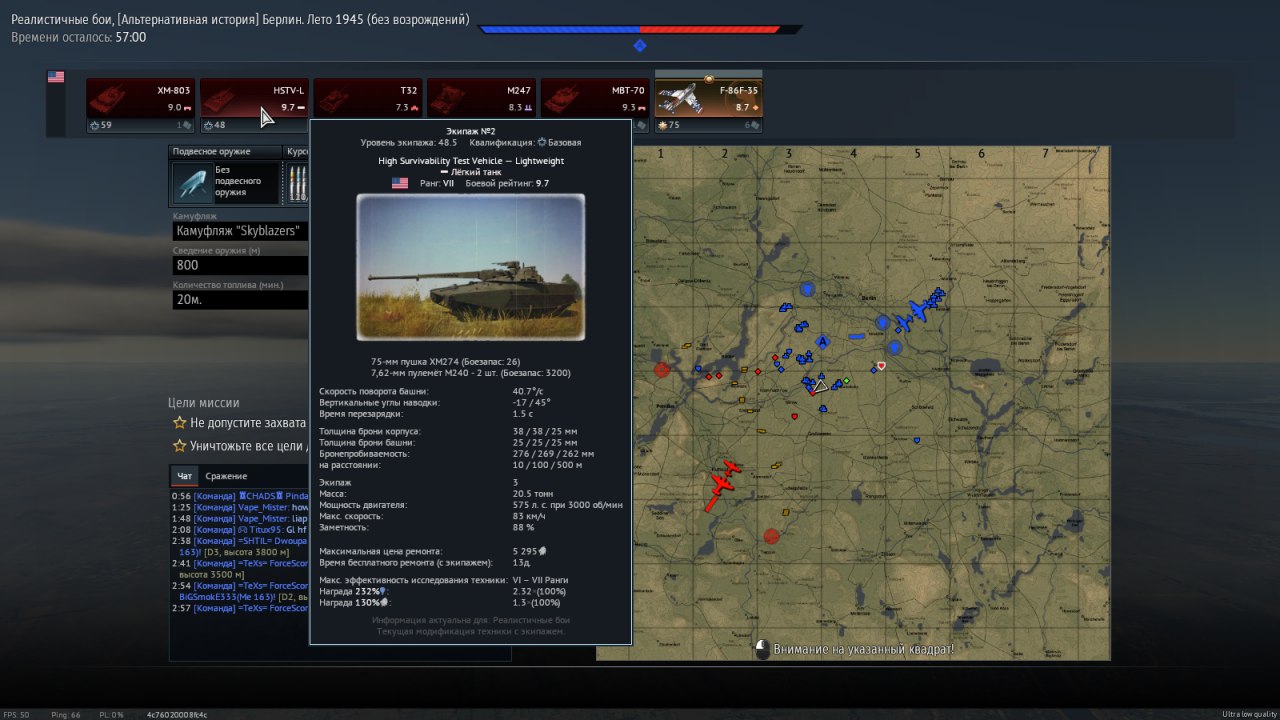Click map grid column label 1
1280x720 pixels.
click(660, 154)
